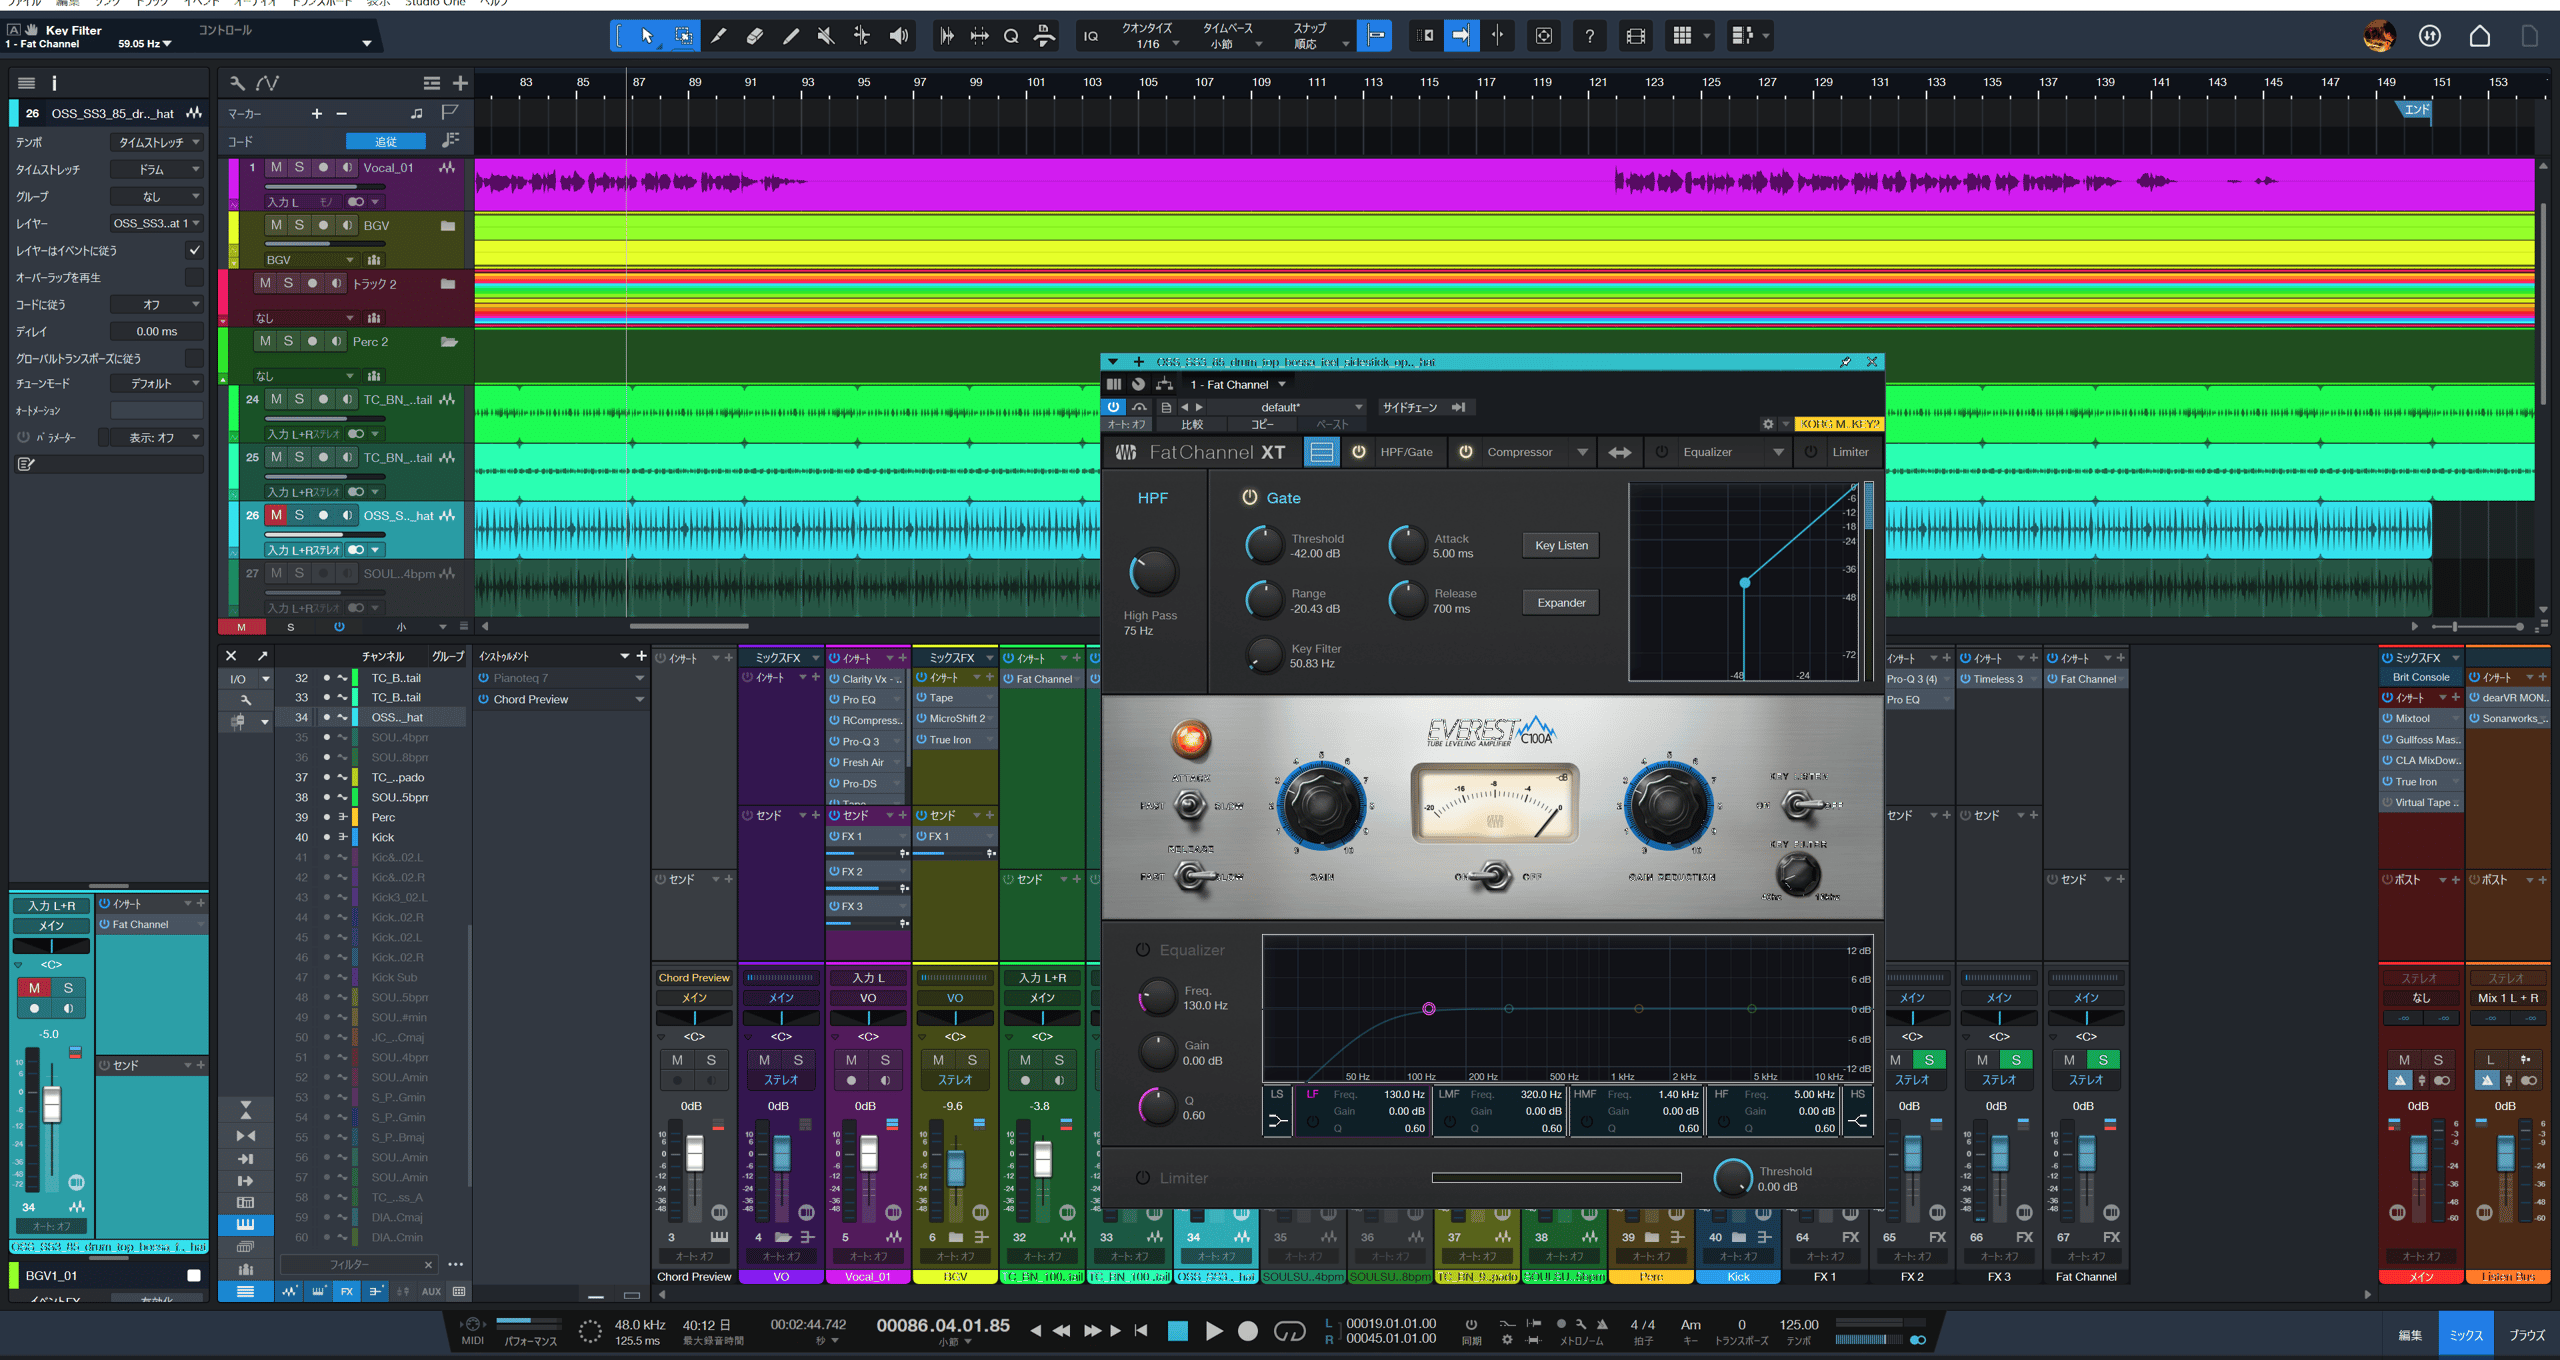Screen dimensions: 2560x1360
Task: Pin the Fat Channel plugin window
Action: coord(1845,362)
